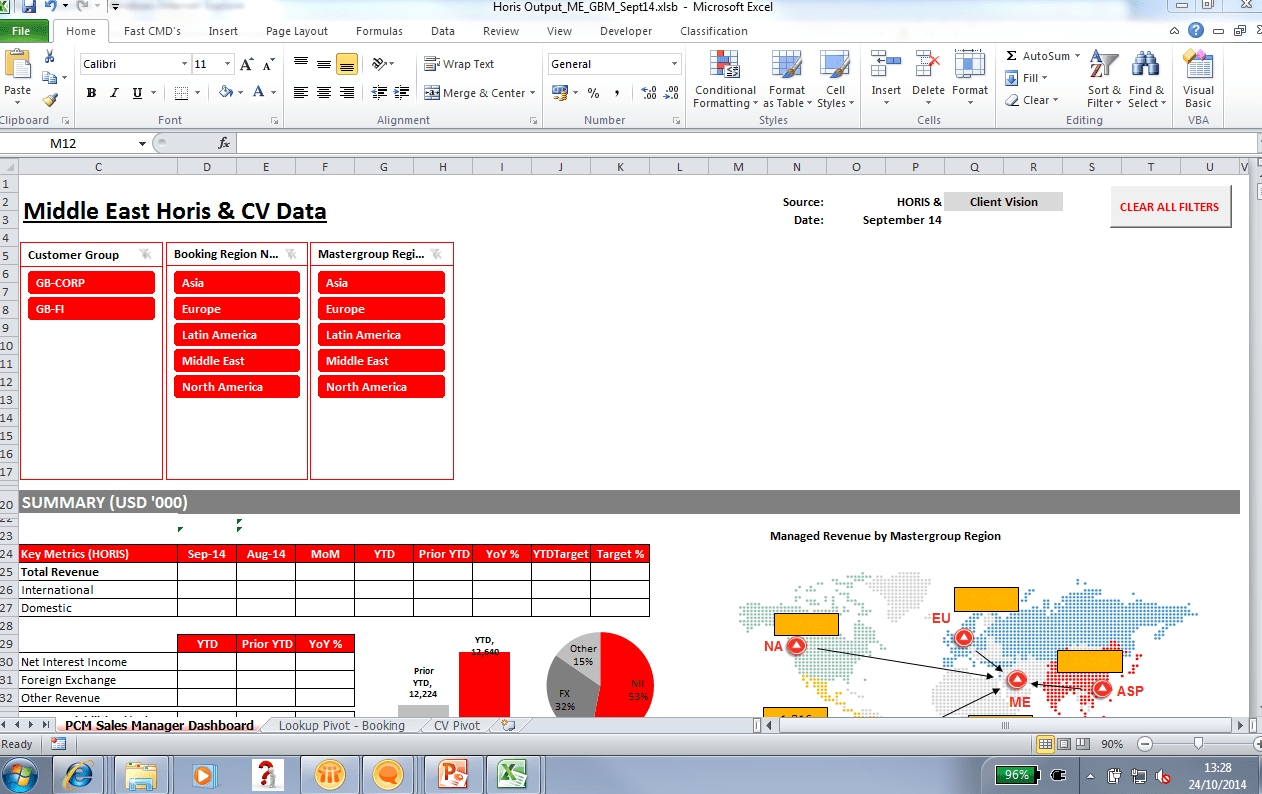Screen dimensions: 1262x794
Task: Click the Fill Color paint bucket
Action: 226,93
